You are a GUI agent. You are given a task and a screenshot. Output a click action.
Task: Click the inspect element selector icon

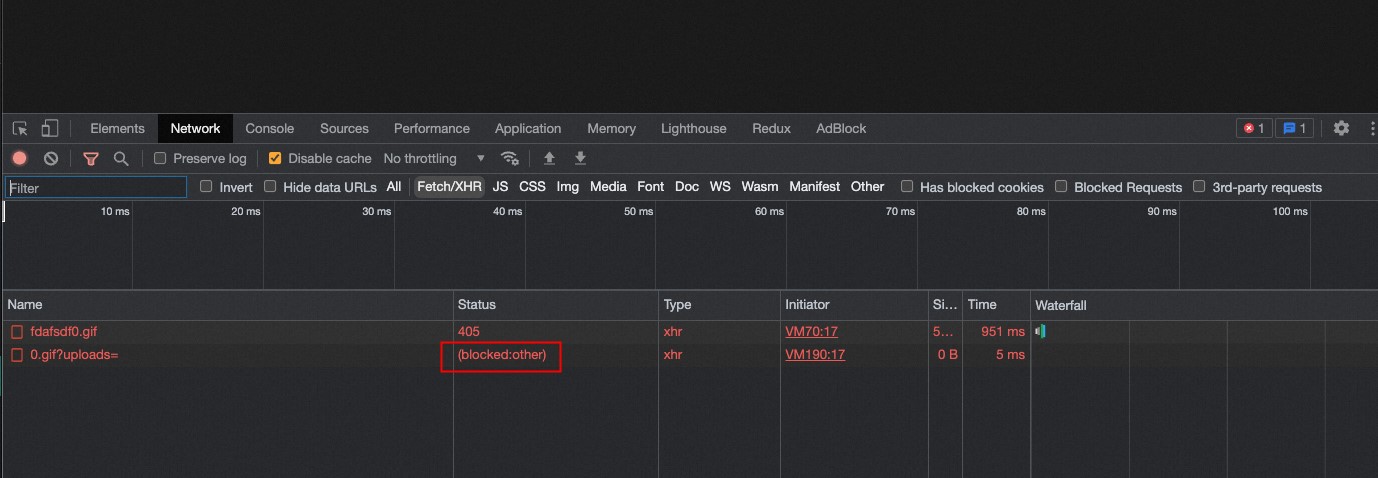click(x=20, y=128)
